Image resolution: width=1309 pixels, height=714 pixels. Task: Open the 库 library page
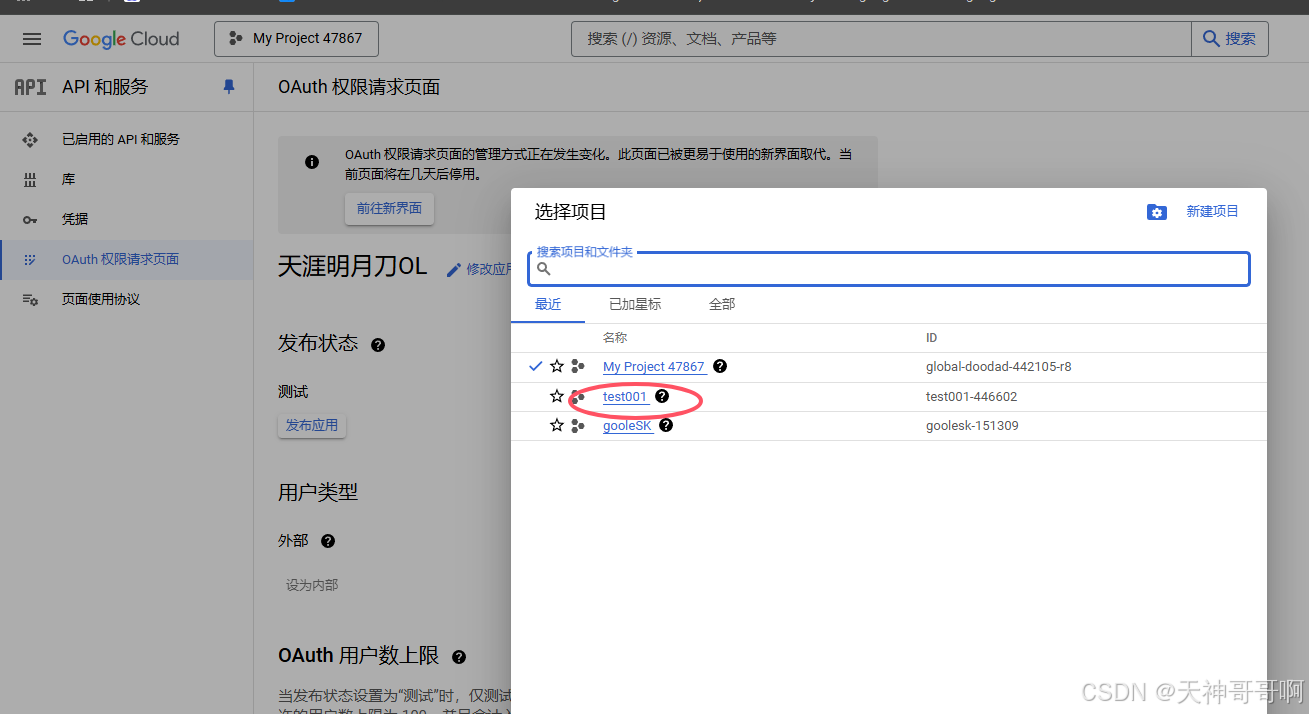pyautogui.click(x=68, y=180)
